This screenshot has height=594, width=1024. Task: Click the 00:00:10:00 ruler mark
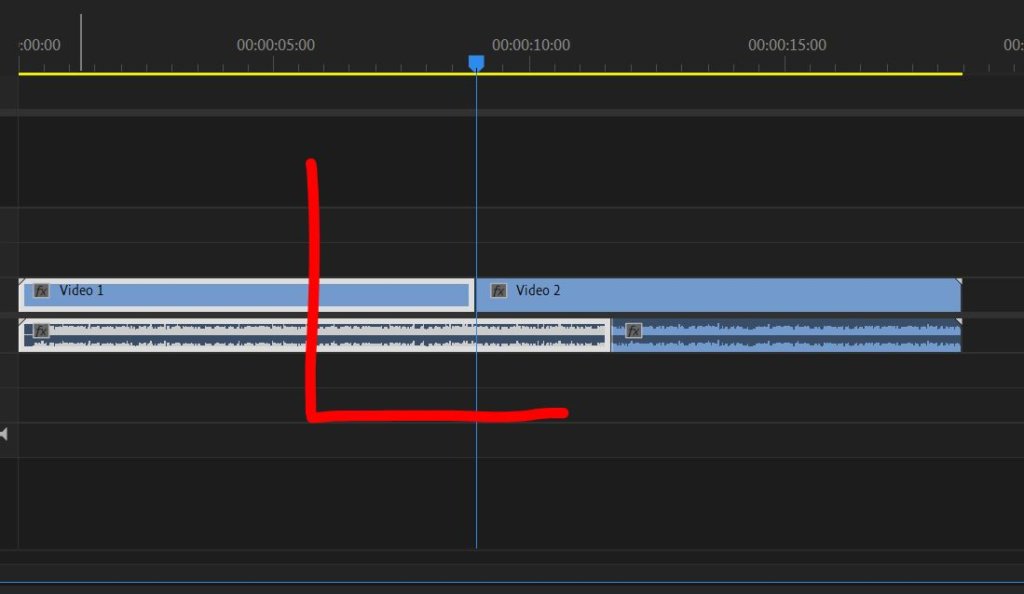(531, 45)
